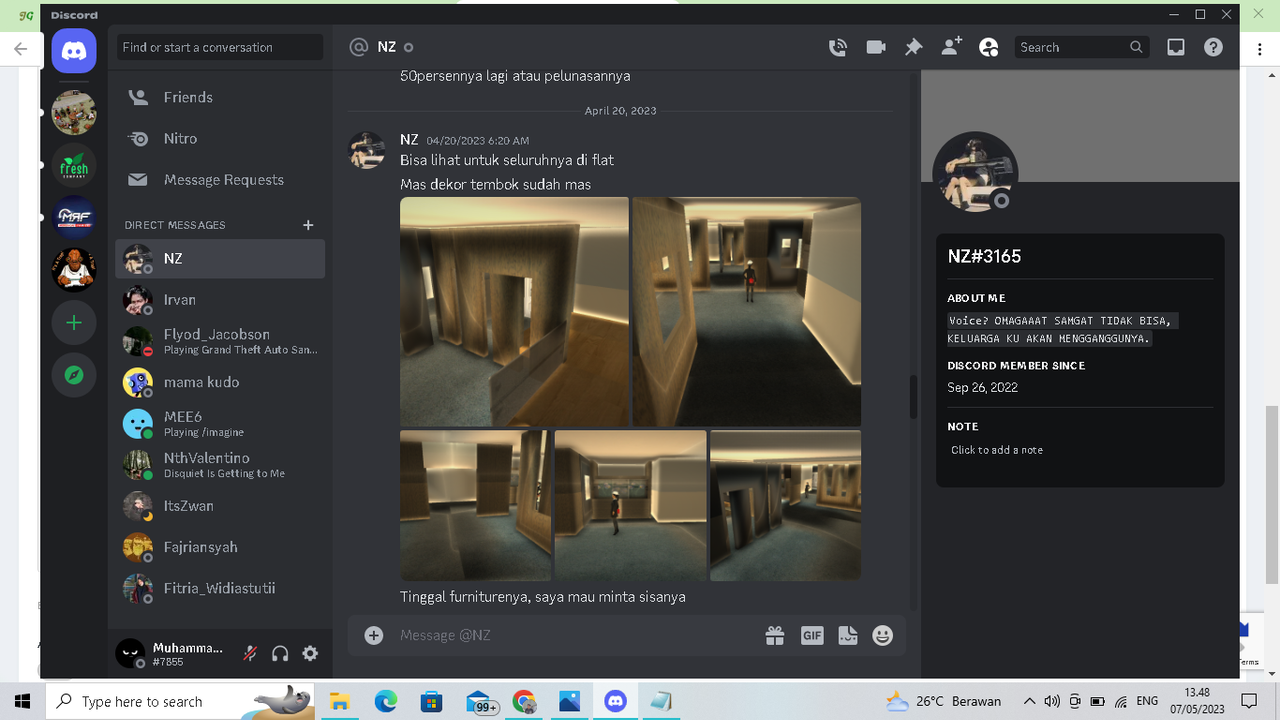The width and height of the screenshot is (1280, 720).
Task: Open Mail app with 99+ badge
Action: [x=481, y=702]
